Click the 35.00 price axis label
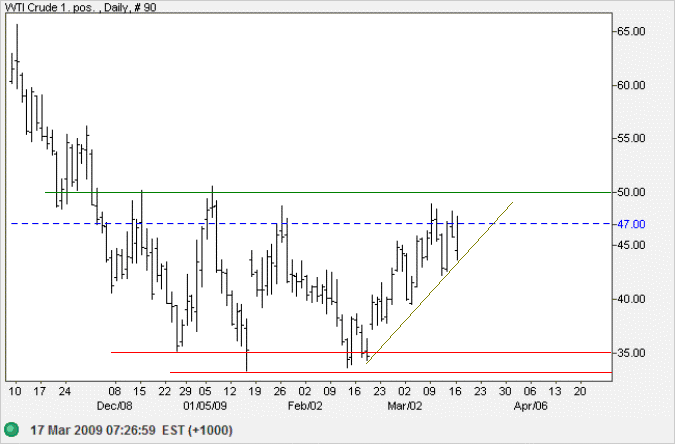Screen dimensions: 675x444 point(631,353)
